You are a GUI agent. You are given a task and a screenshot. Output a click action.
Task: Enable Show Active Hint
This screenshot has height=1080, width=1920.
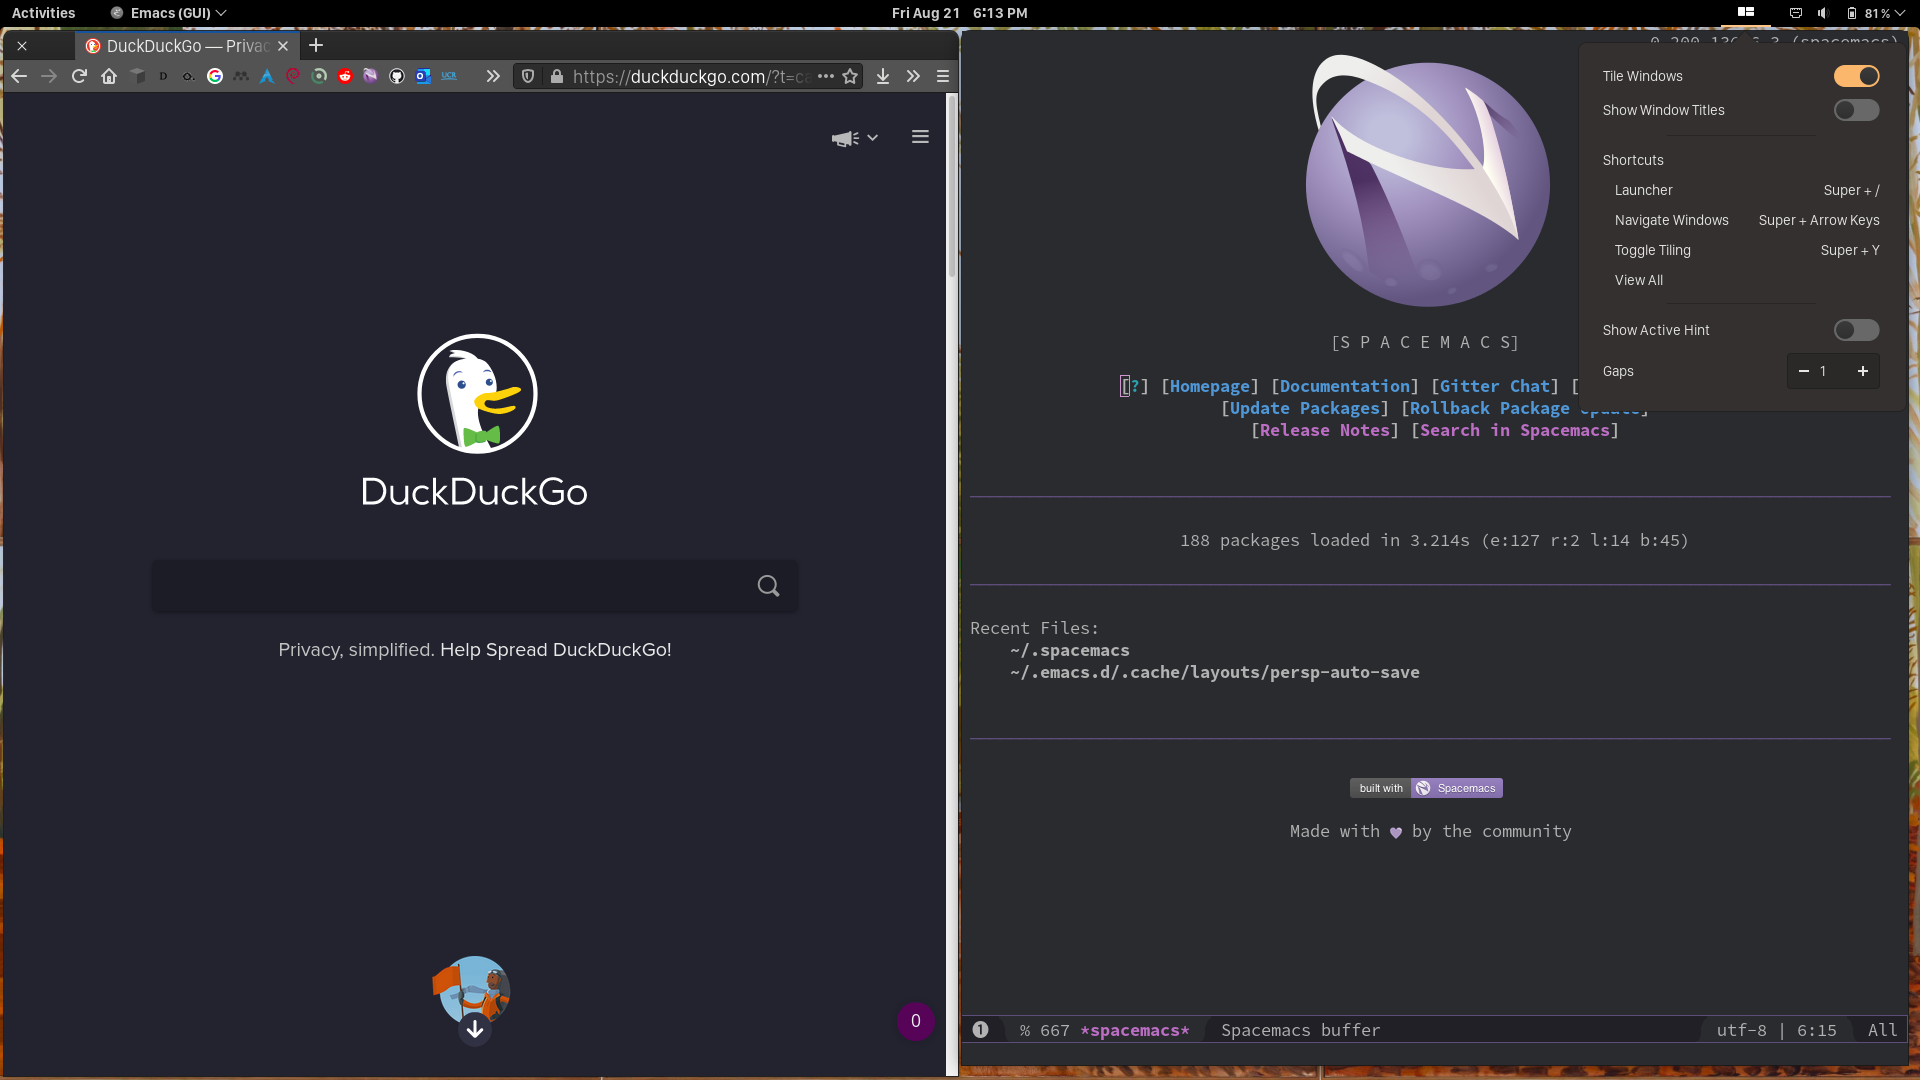tap(1855, 330)
